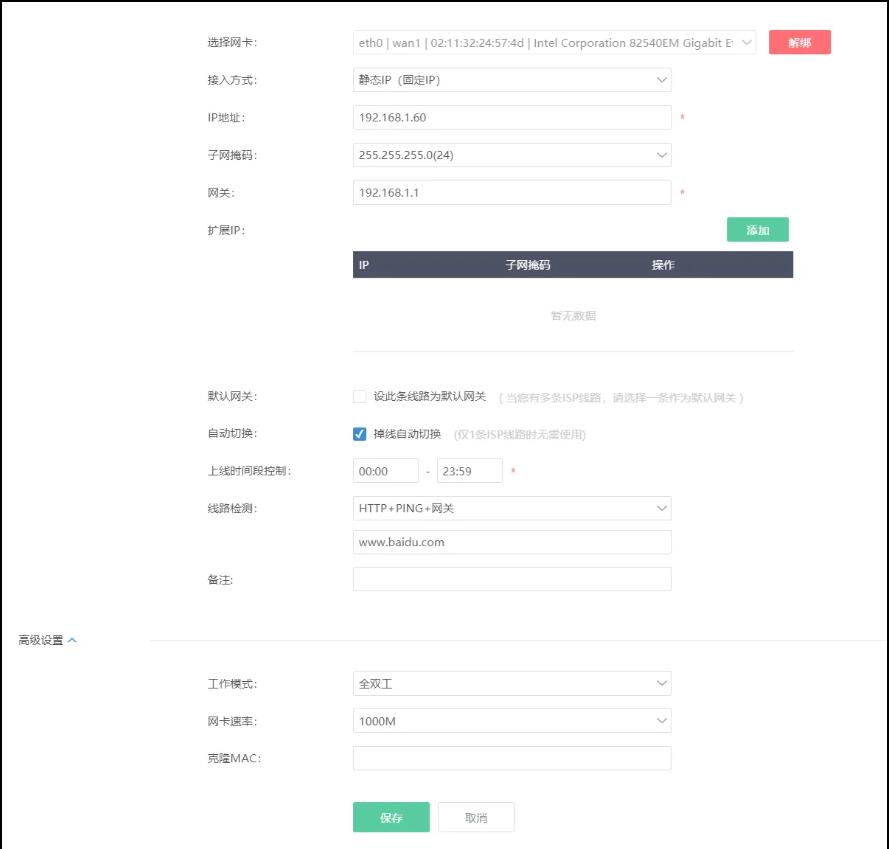Click the empty 克隆MAC input field

[x=511, y=758]
